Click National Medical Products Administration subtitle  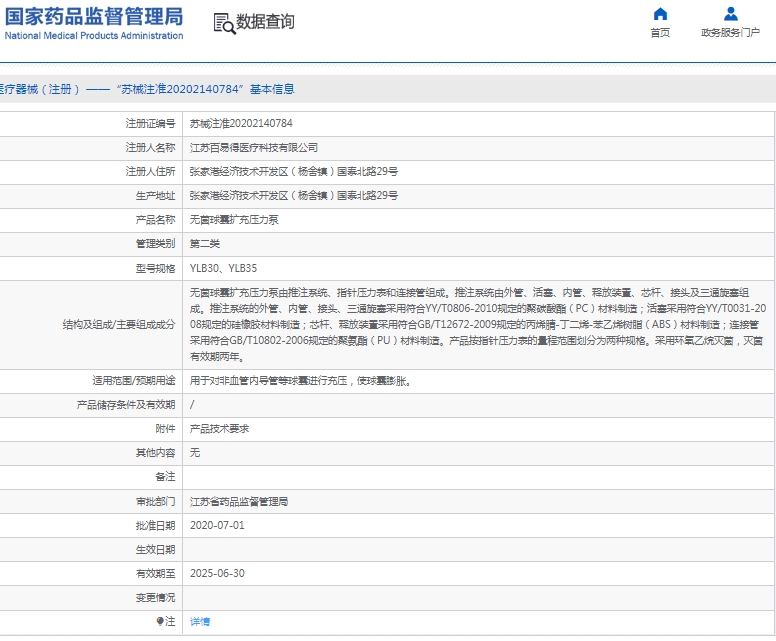pyautogui.click(x=94, y=36)
